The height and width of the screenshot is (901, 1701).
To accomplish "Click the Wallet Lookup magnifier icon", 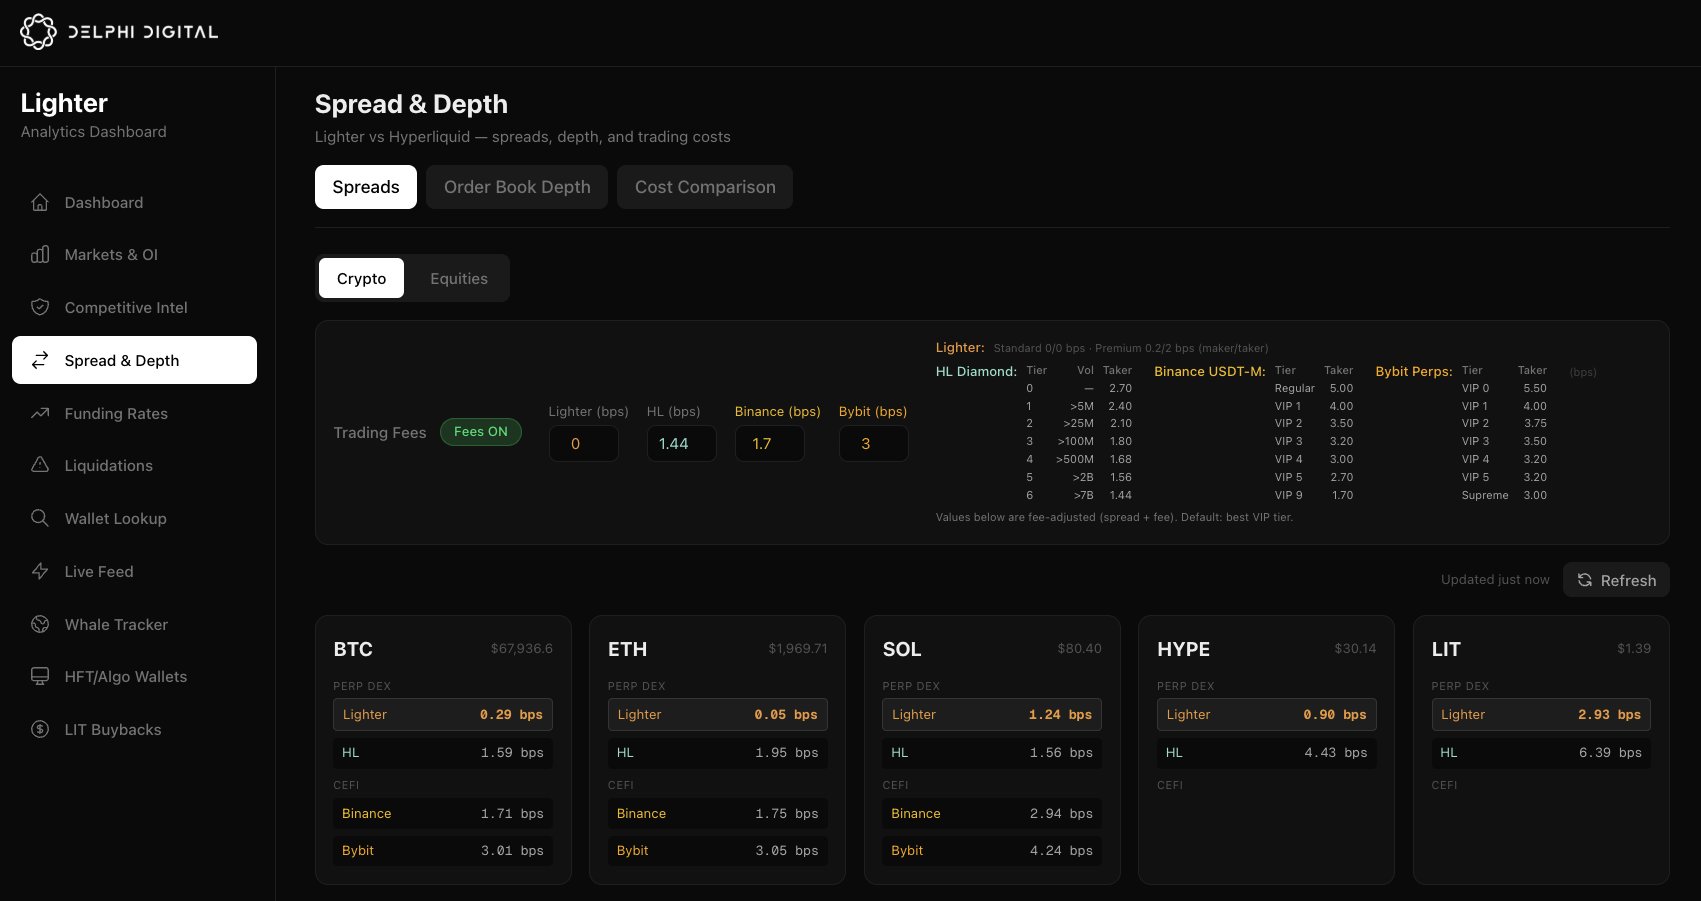I will click(40, 519).
